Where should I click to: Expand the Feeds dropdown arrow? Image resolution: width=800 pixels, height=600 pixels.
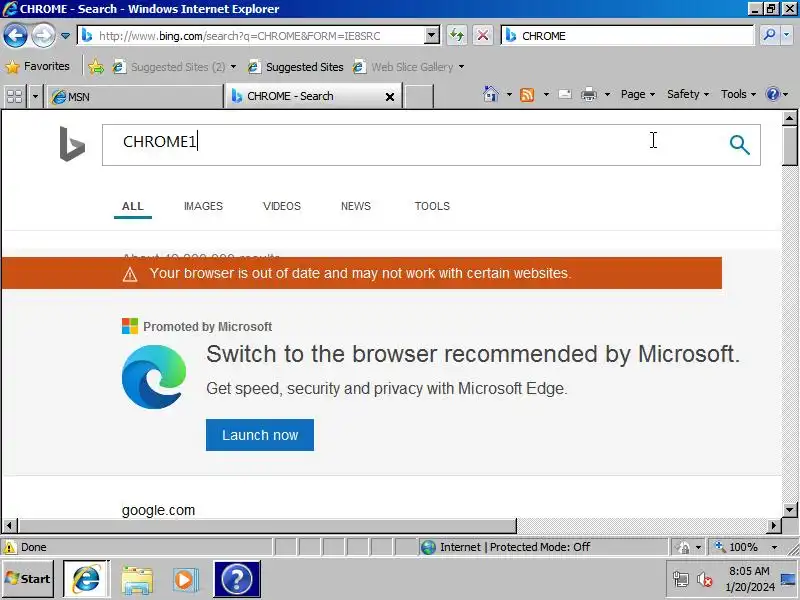coord(546,94)
